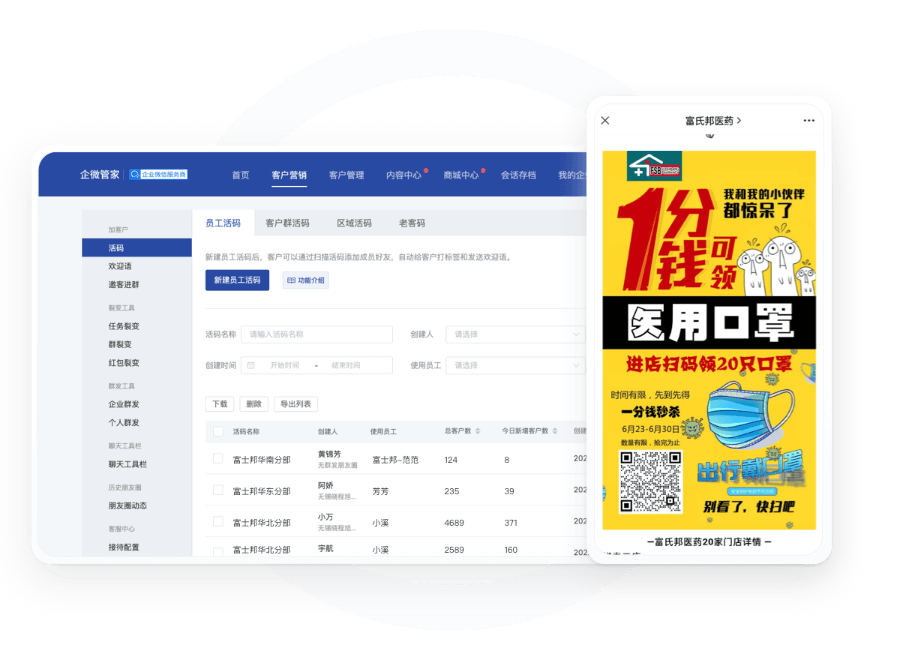Image resolution: width=900 pixels, height=660 pixels.
Task: Close the 富氏邦医药 phone page
Action: (605, 121)
